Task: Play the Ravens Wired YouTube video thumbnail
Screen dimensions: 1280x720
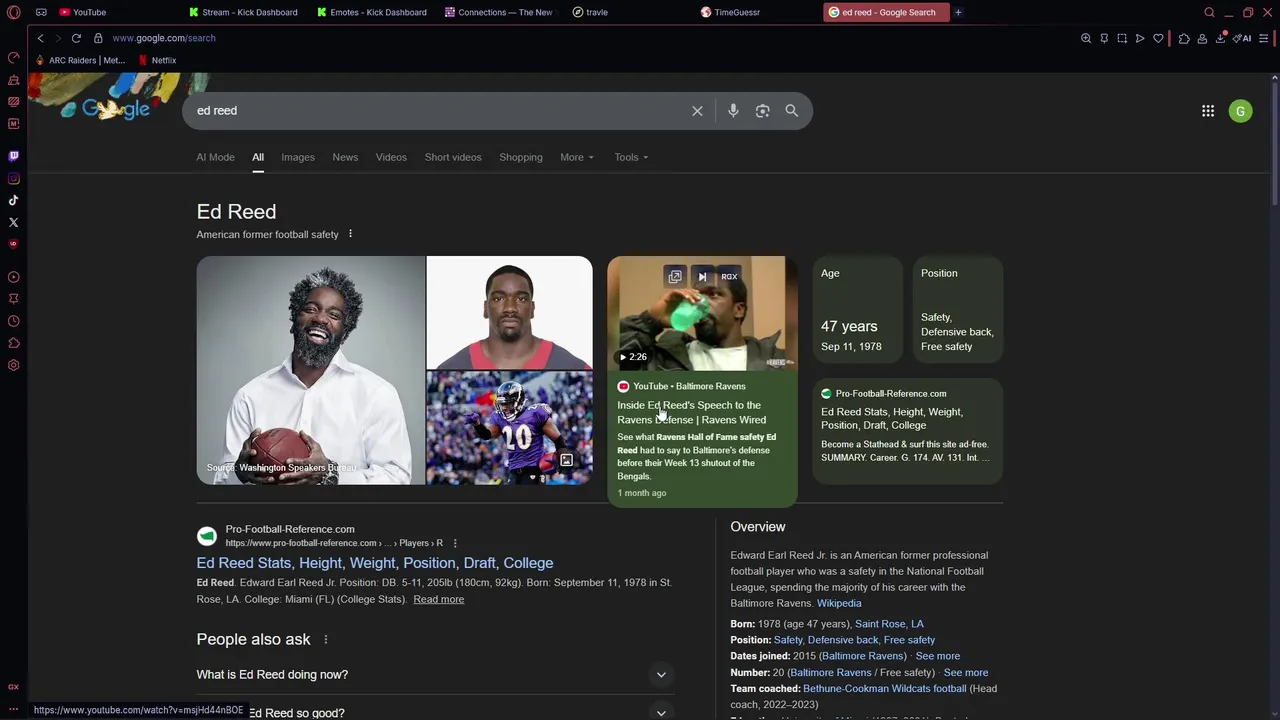Action: tap(702, 313)
